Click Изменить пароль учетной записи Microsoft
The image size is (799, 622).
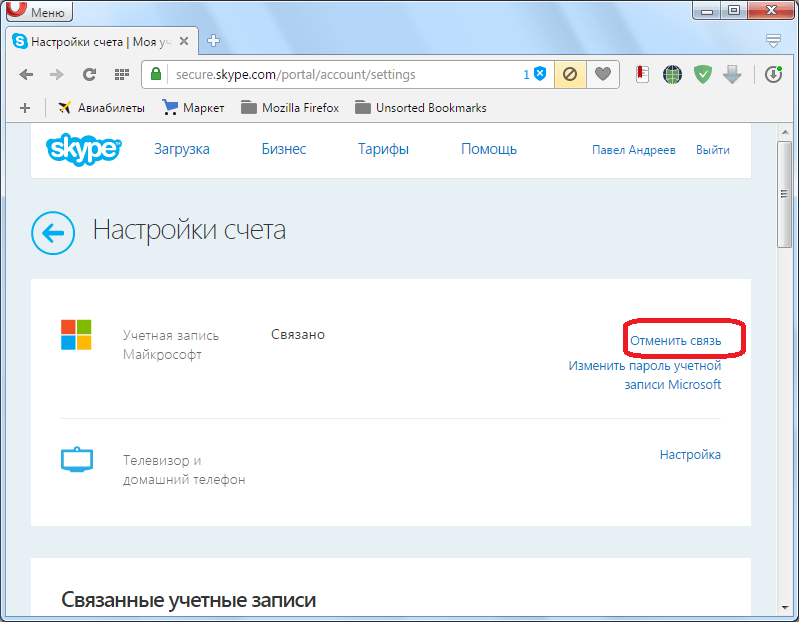(645, 375)
